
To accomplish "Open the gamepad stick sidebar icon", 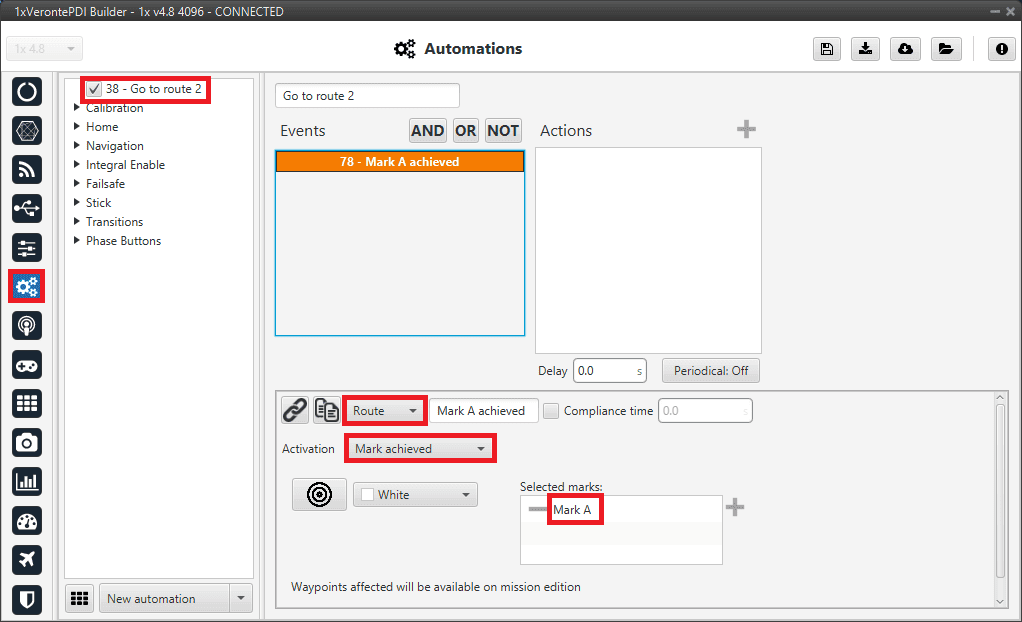I will tap(27, 364).
